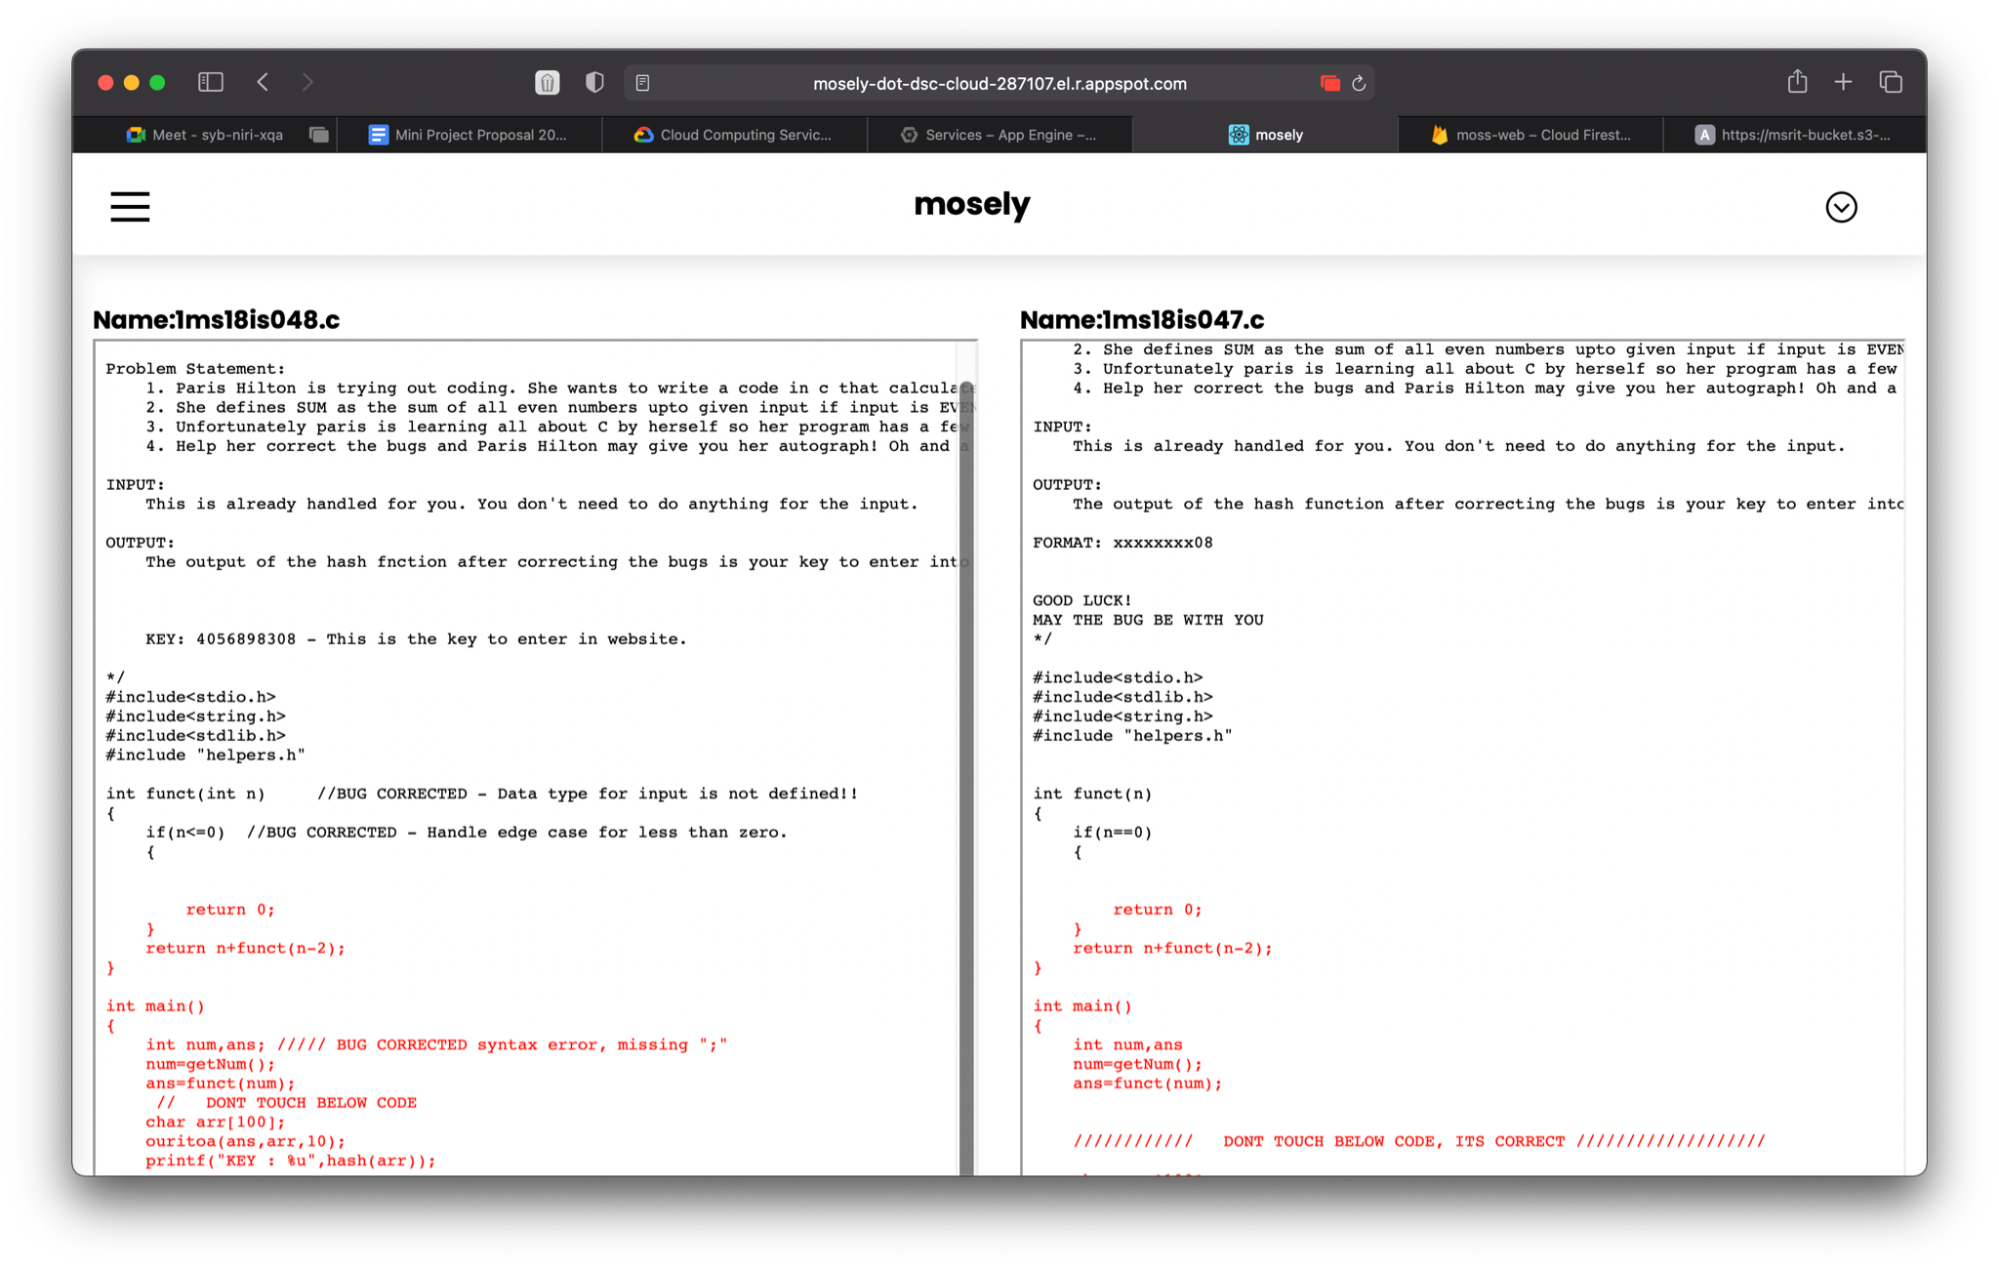This screenshot has height=1271, width=1999.
Task: Click the address bar URL field
Action: pyautogui.click(x=999, y=84)
